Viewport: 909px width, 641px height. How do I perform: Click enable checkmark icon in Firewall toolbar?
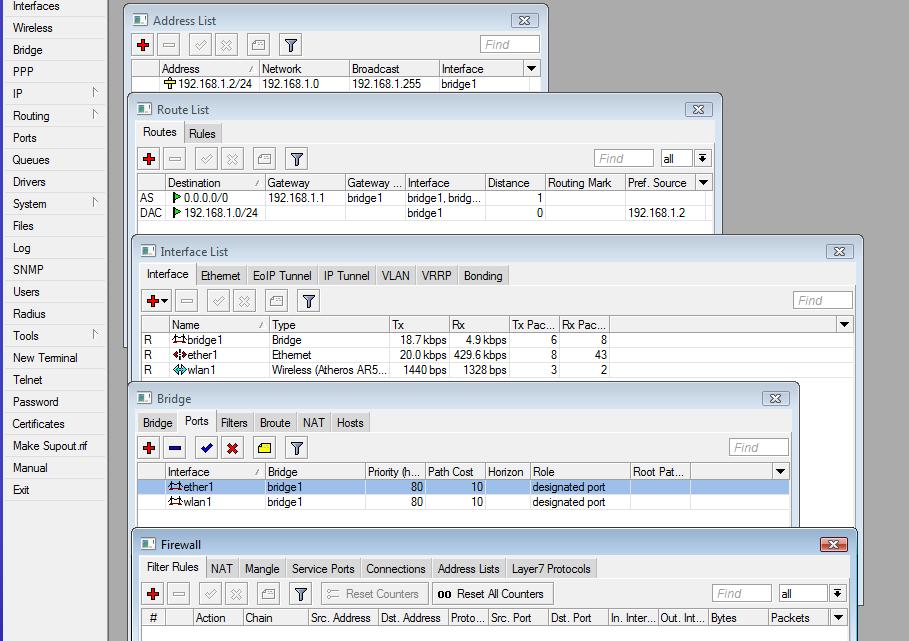pyautogui.click(x=210, y=594)
